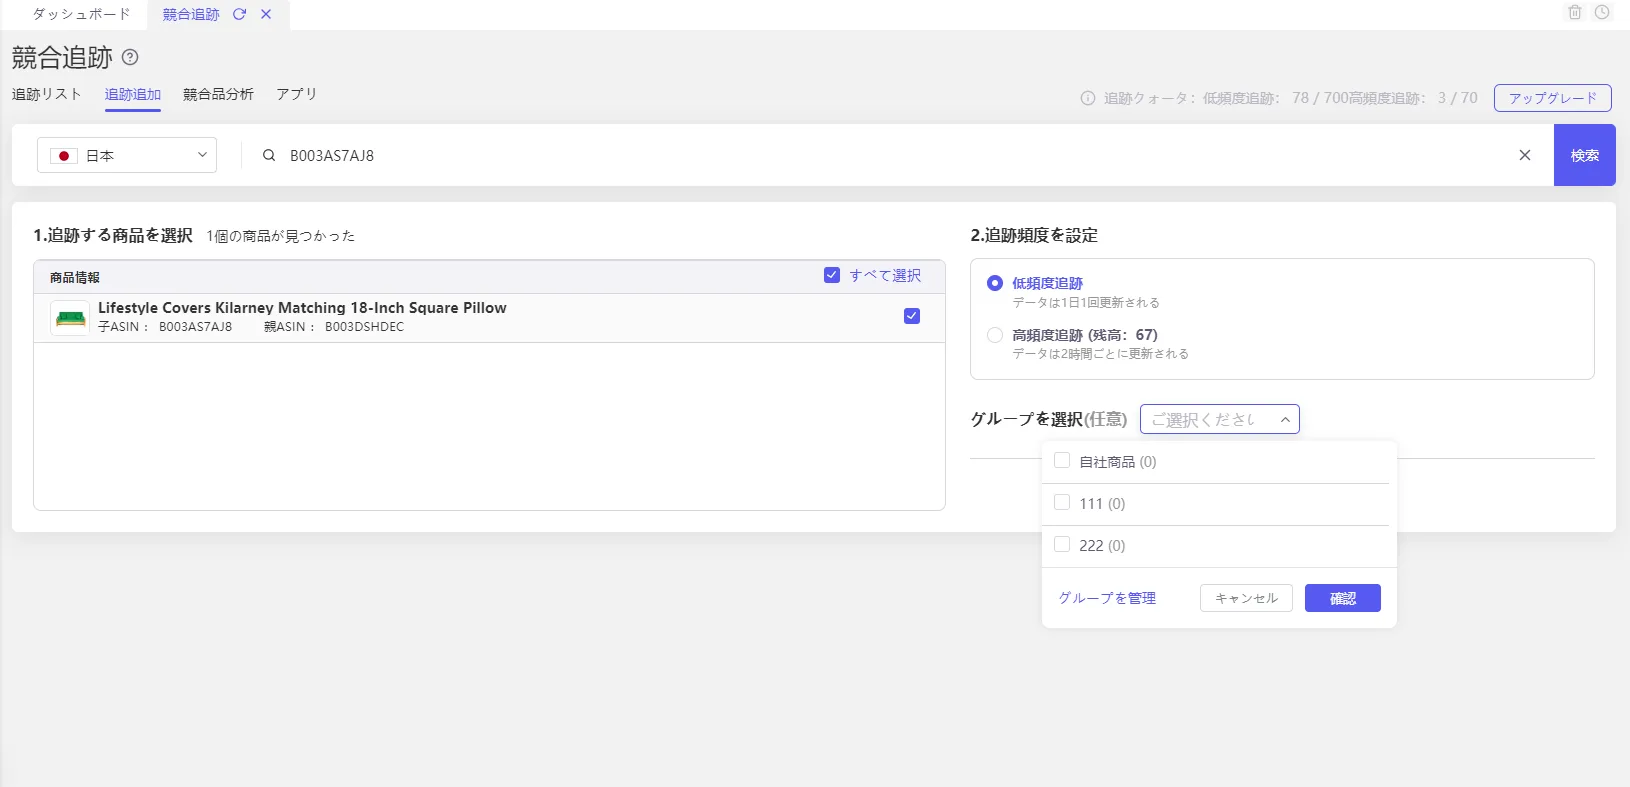Click the データは1日1回更新される description
The height and width of the screenshot is (787, 1630).
point(1086,302)
